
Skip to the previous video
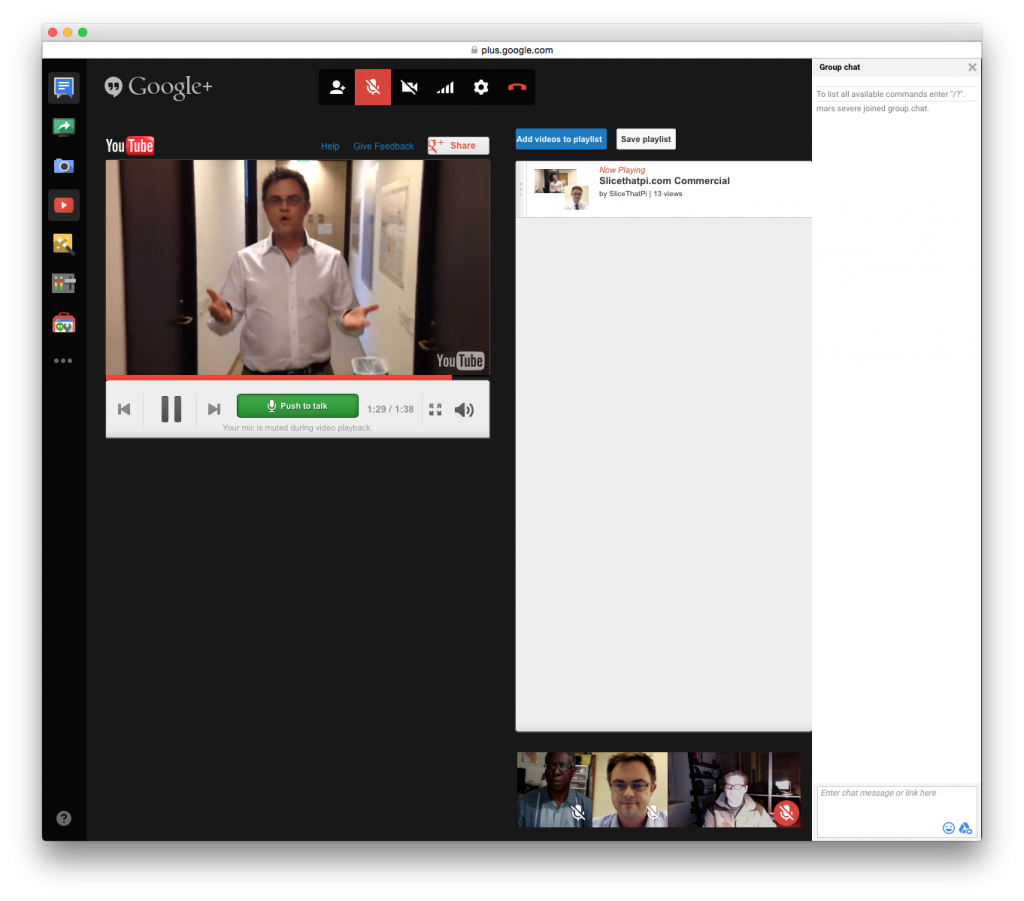coord(124,409)
